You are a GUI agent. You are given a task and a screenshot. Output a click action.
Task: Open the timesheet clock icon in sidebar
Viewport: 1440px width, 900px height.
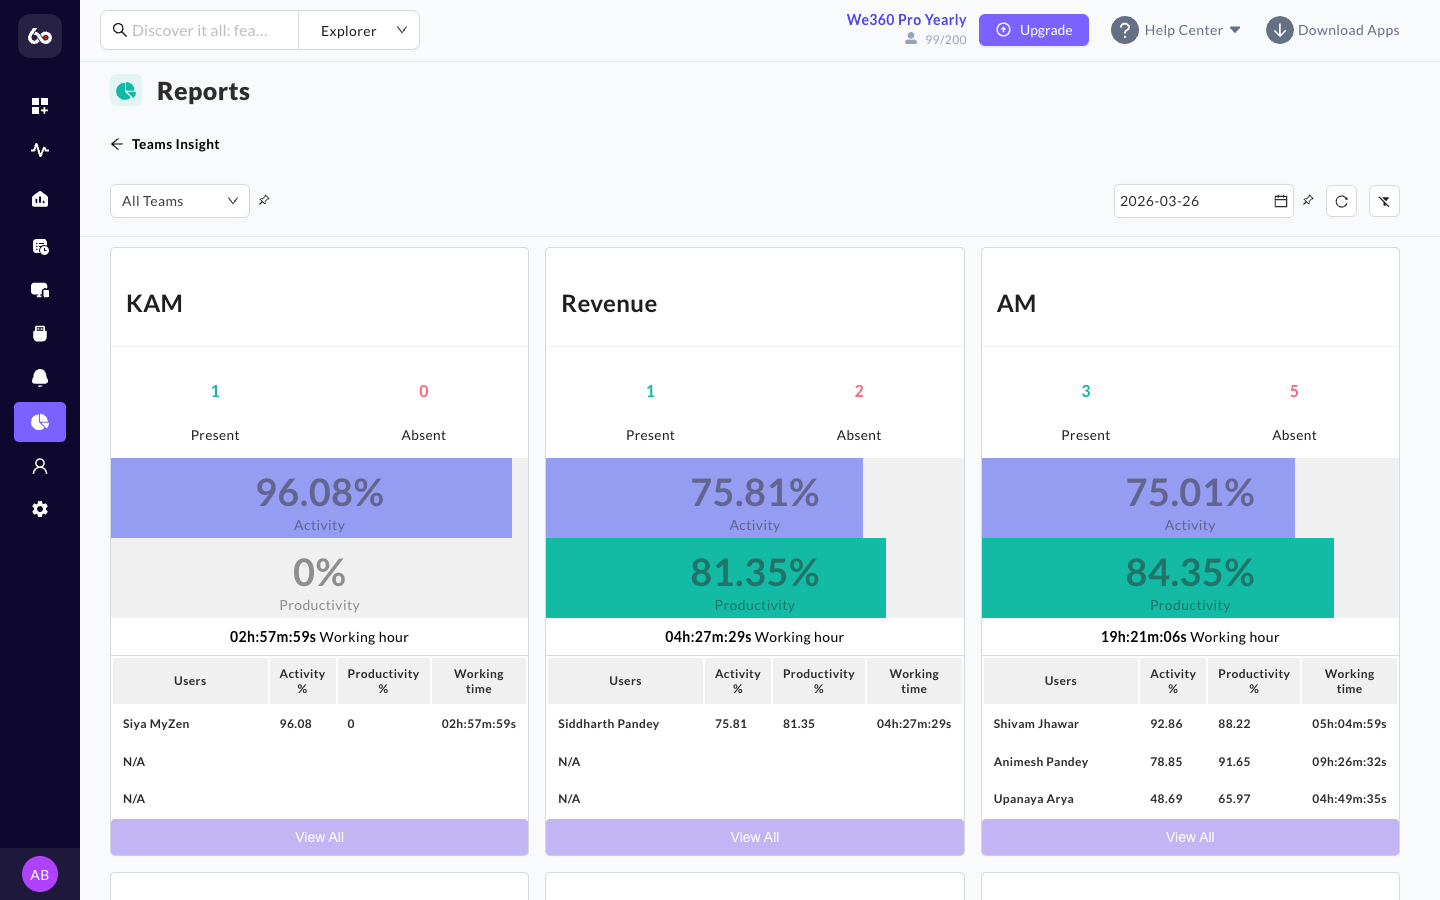click(x=40, y=246)
